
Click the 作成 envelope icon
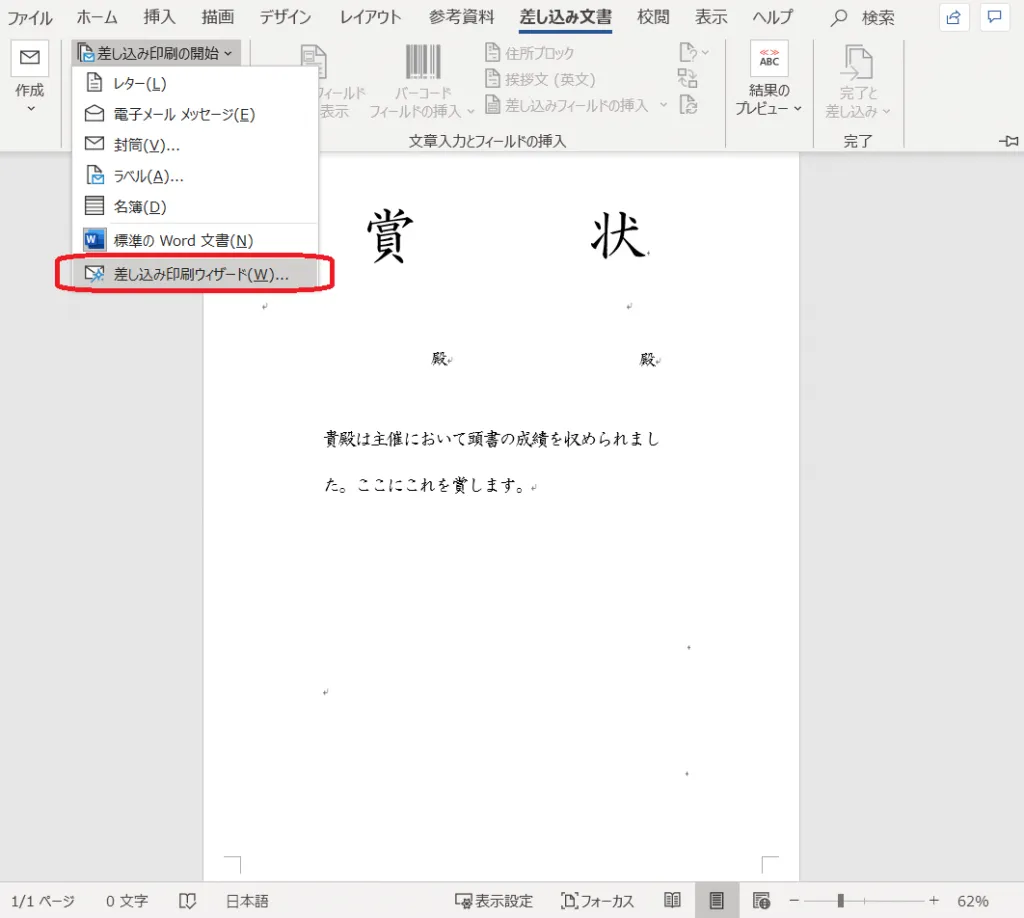[x=29, y=58]
